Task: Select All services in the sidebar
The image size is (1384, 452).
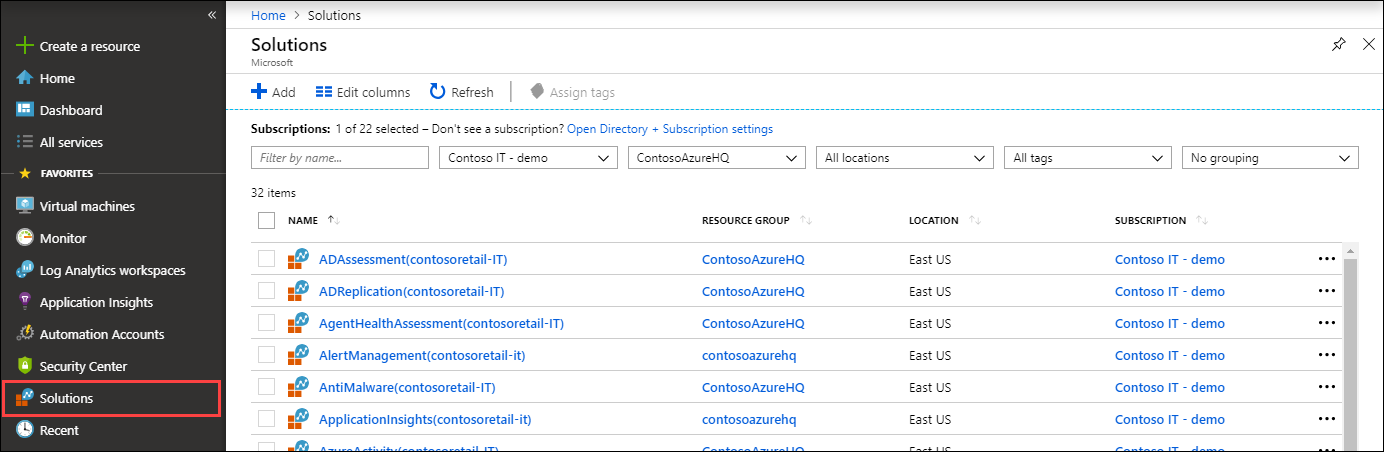Action: tap(71, 142)
